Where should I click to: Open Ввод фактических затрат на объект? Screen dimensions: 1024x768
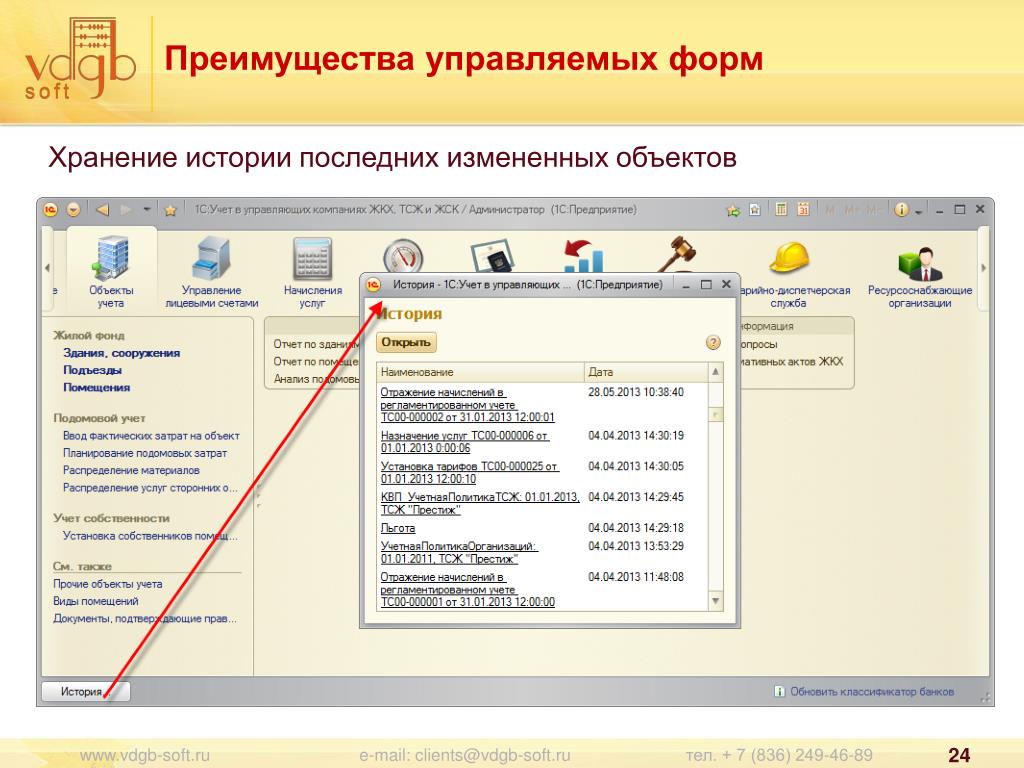151,436
